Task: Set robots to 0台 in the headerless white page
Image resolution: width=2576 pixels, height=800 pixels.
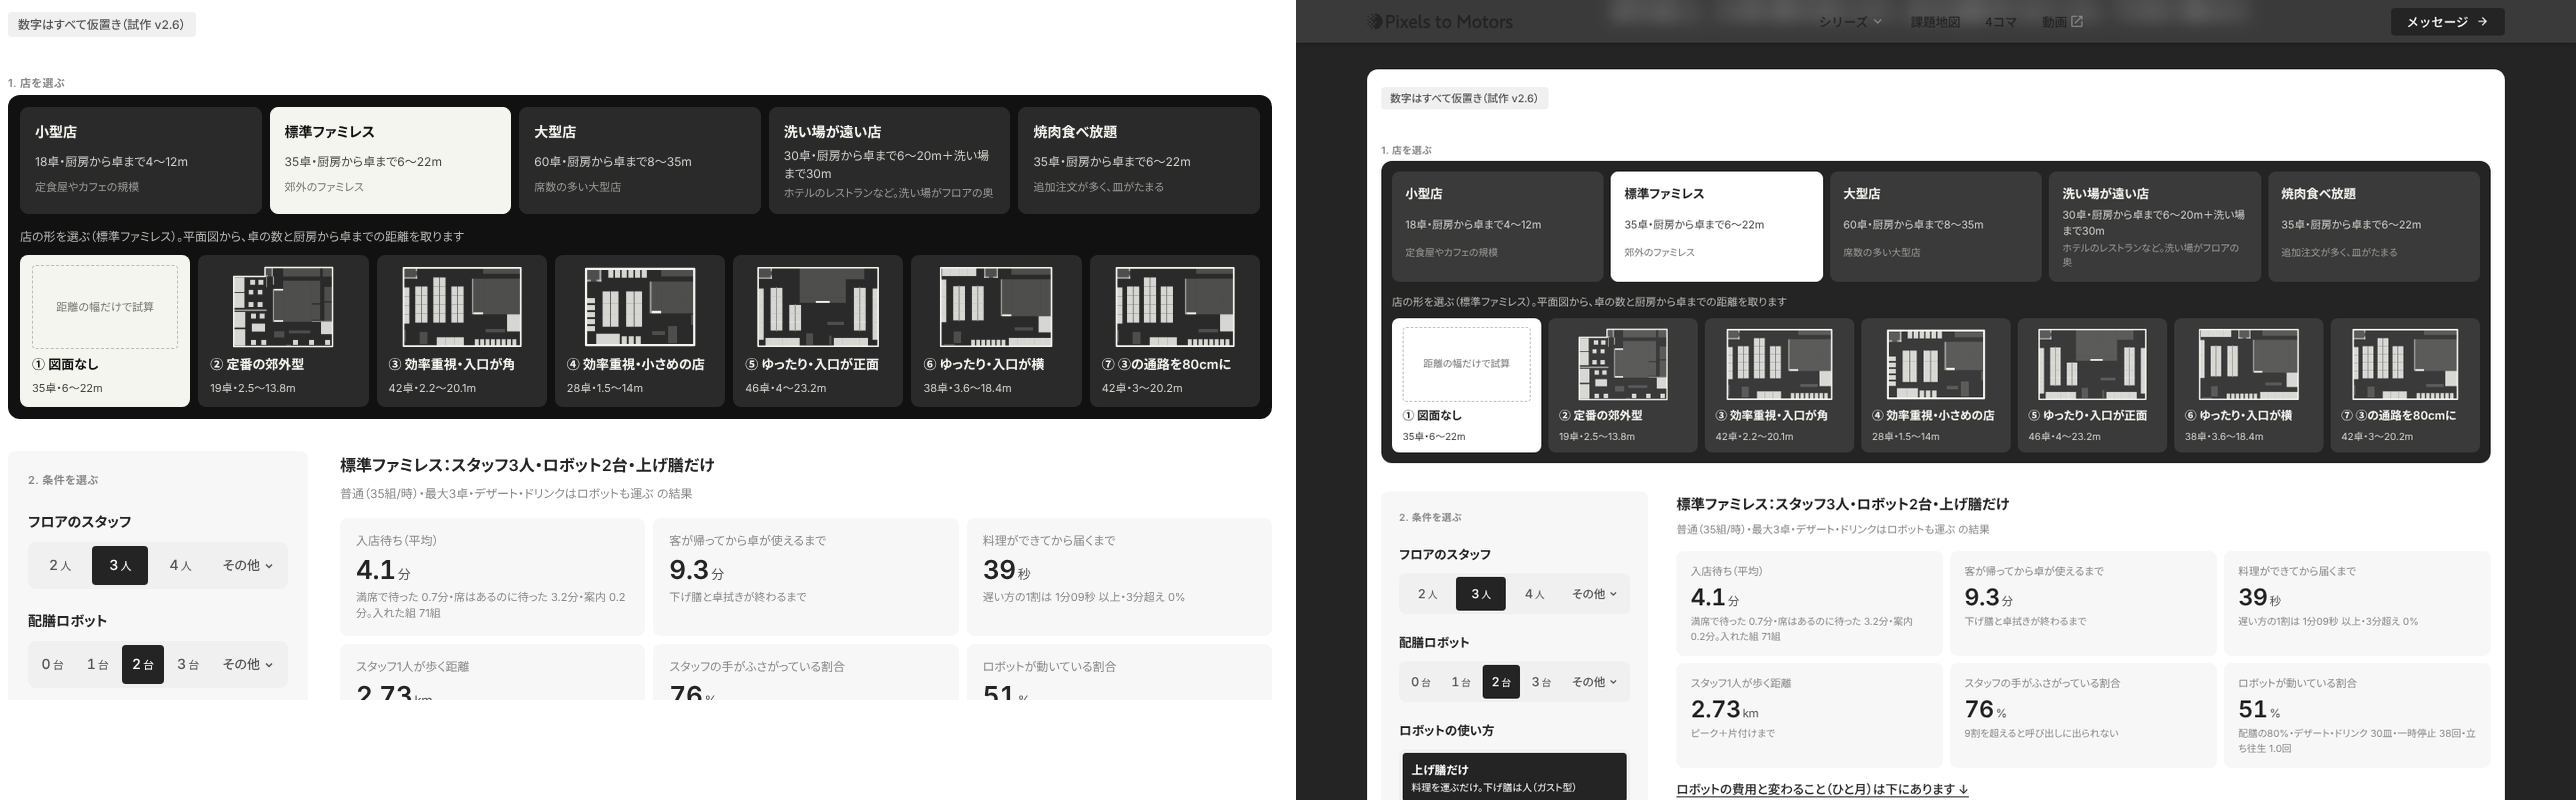Action: (52, 664)
